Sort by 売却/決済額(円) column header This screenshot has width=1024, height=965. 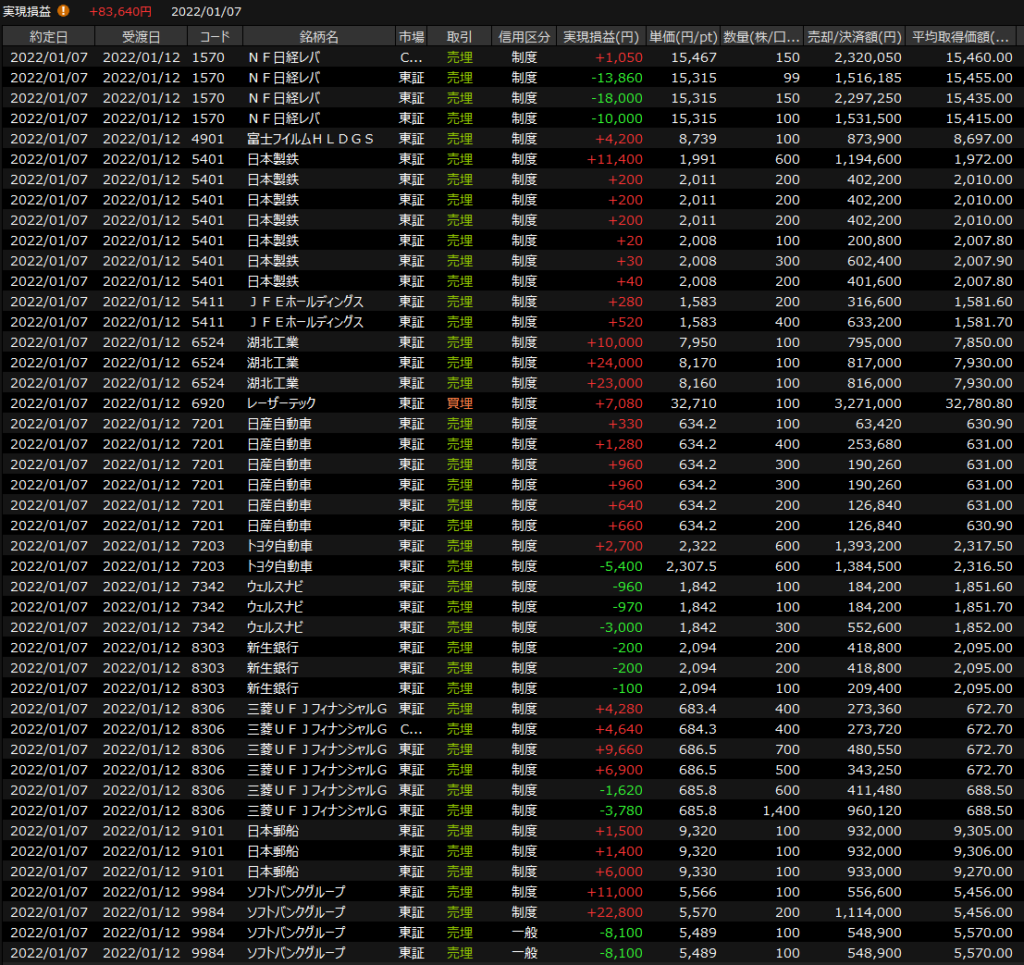click(x=855, y=37)
